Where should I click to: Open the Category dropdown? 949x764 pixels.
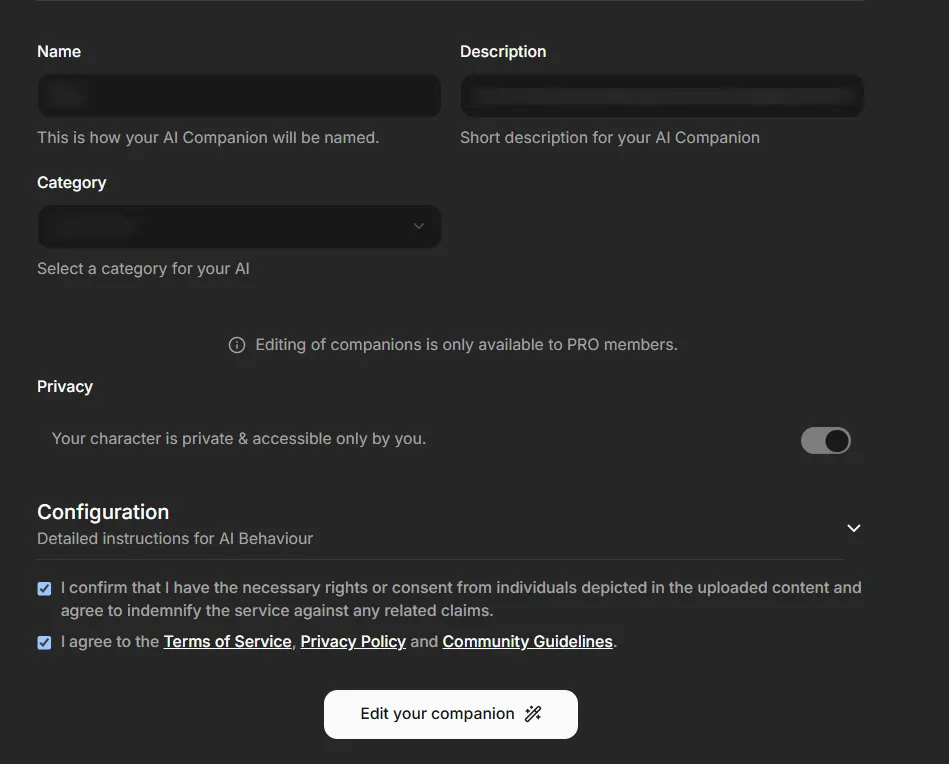point(239,226)
